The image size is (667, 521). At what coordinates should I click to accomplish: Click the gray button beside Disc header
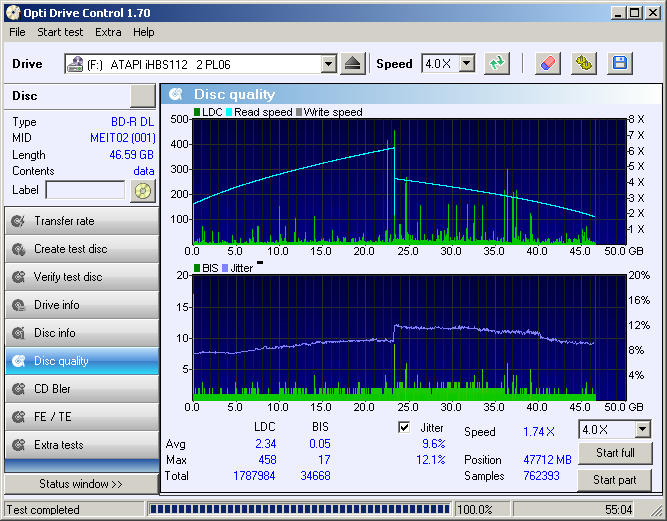coord(143,96)
